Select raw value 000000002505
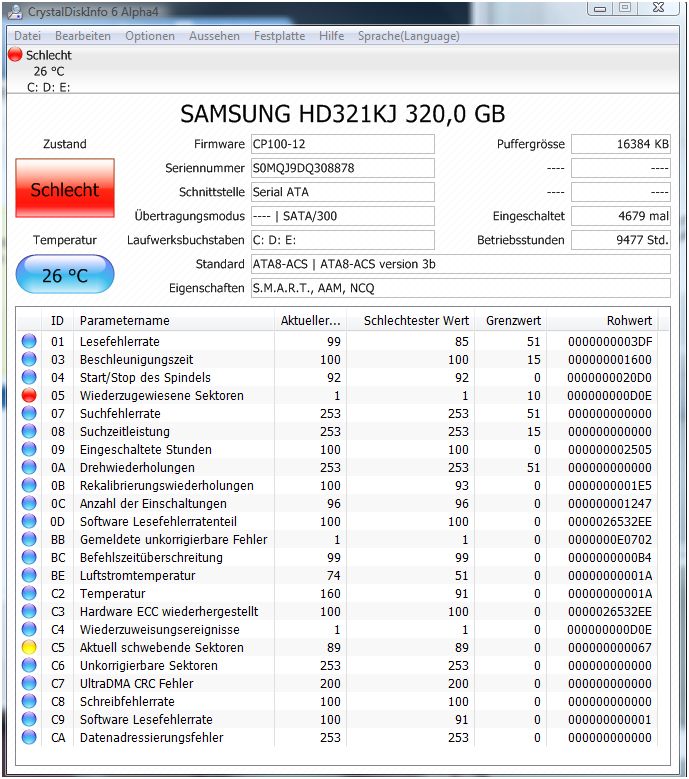Viewport: 689px width, 779px height. (610, 450)
